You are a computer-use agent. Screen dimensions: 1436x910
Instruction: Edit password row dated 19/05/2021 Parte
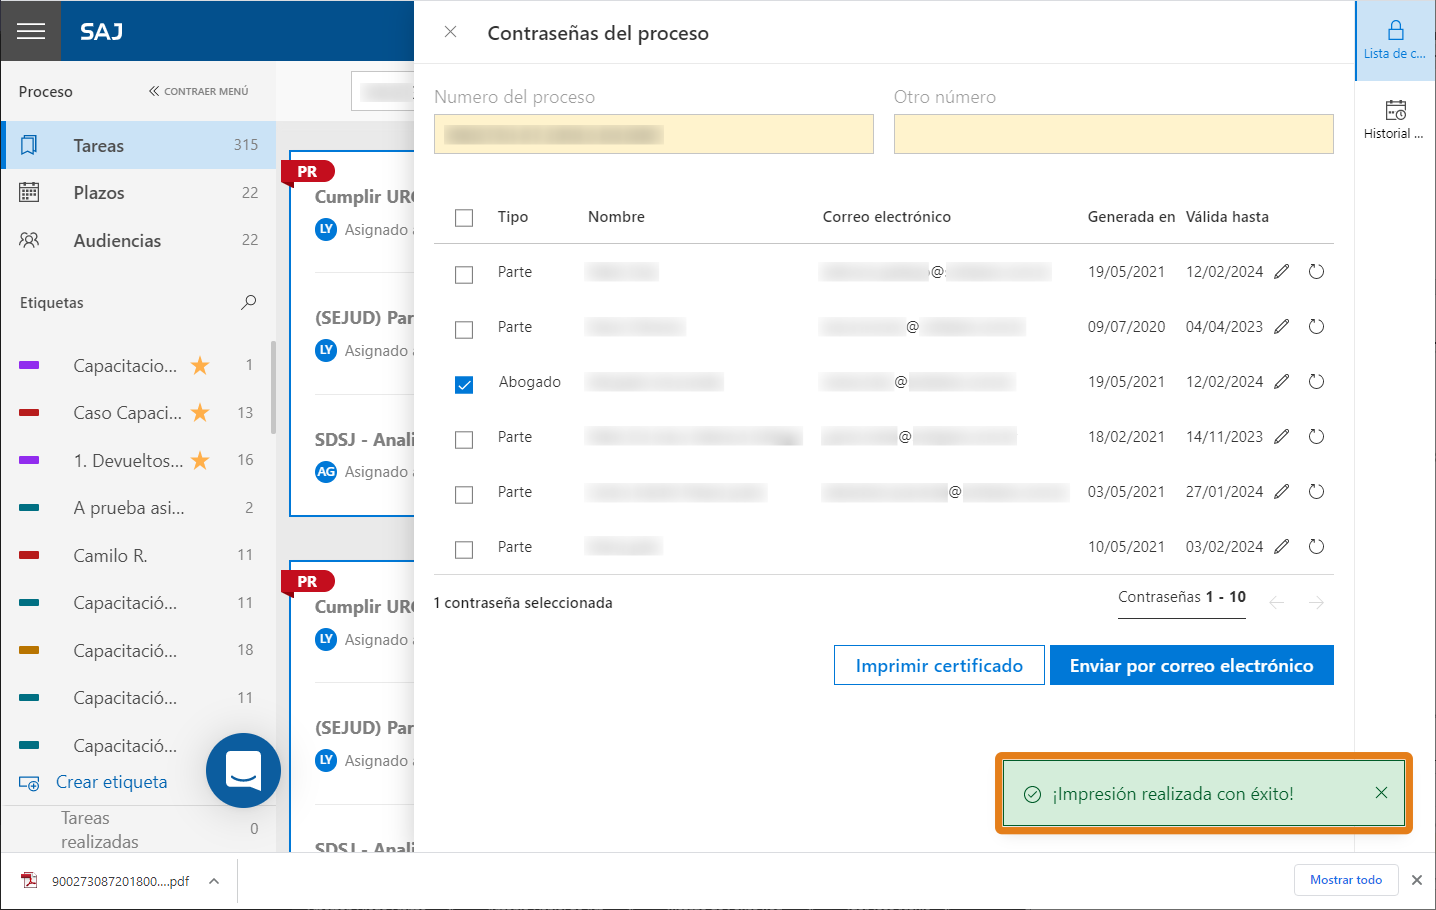pos(1282,272)
